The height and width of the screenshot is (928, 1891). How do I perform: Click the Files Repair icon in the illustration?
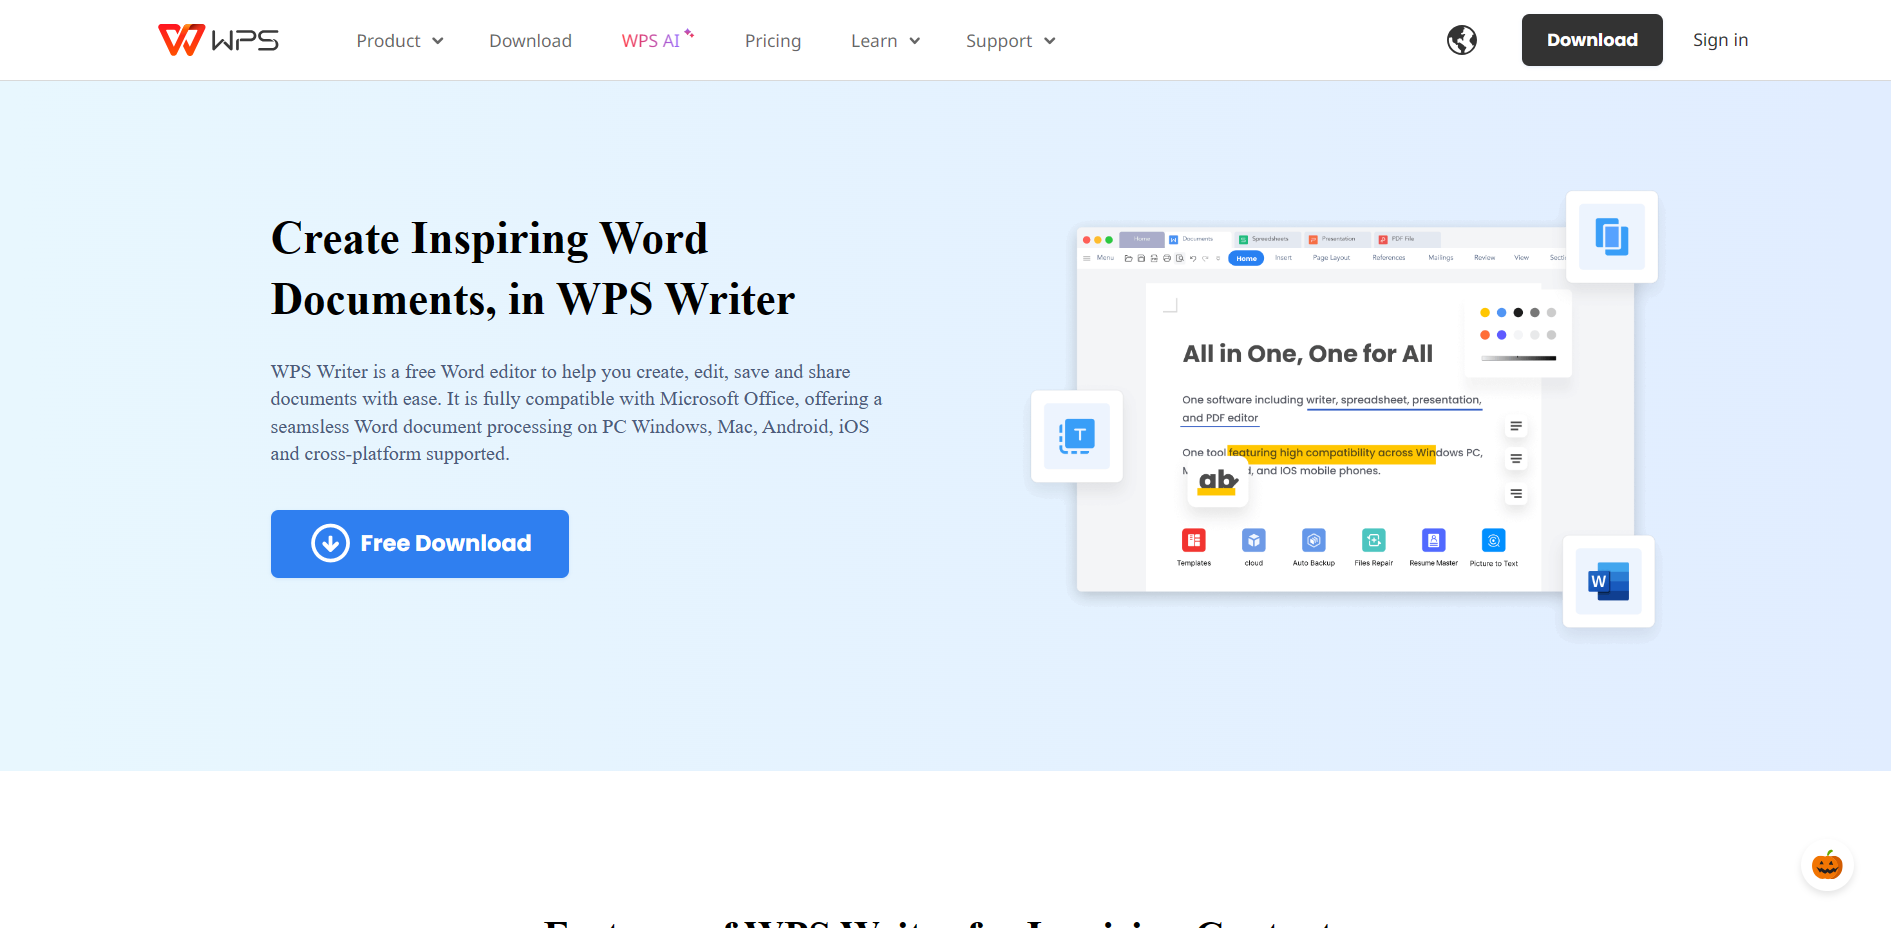coord(1374,540)
